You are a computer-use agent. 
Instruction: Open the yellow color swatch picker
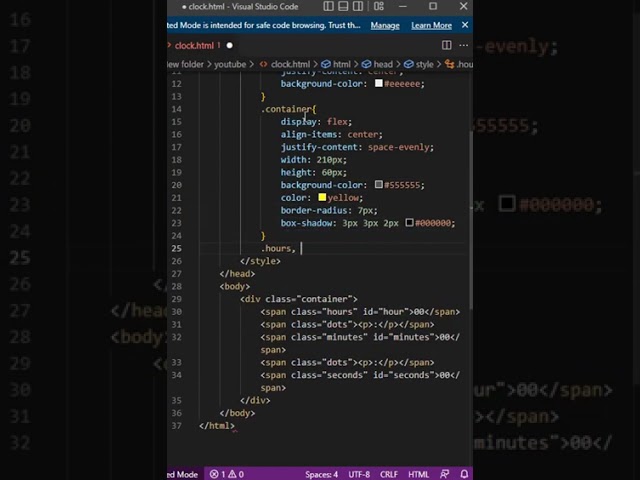322,197
